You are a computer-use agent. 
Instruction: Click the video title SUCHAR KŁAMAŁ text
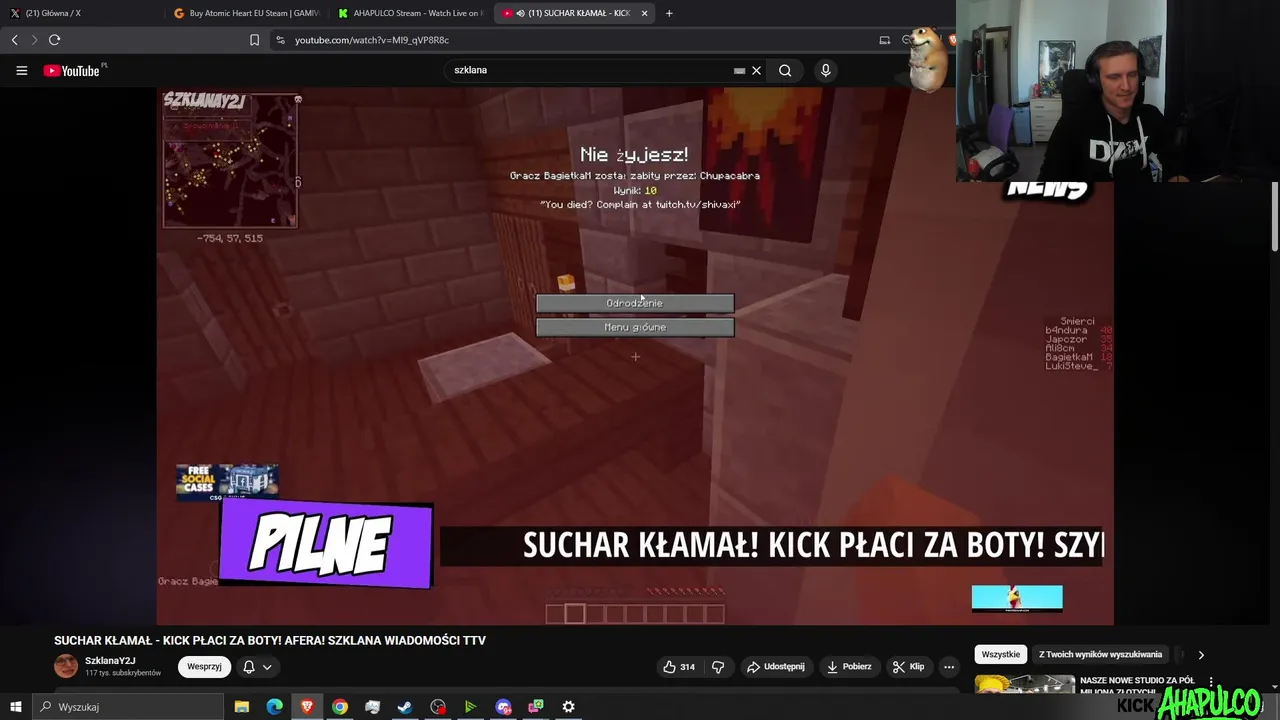coord(270,640)
